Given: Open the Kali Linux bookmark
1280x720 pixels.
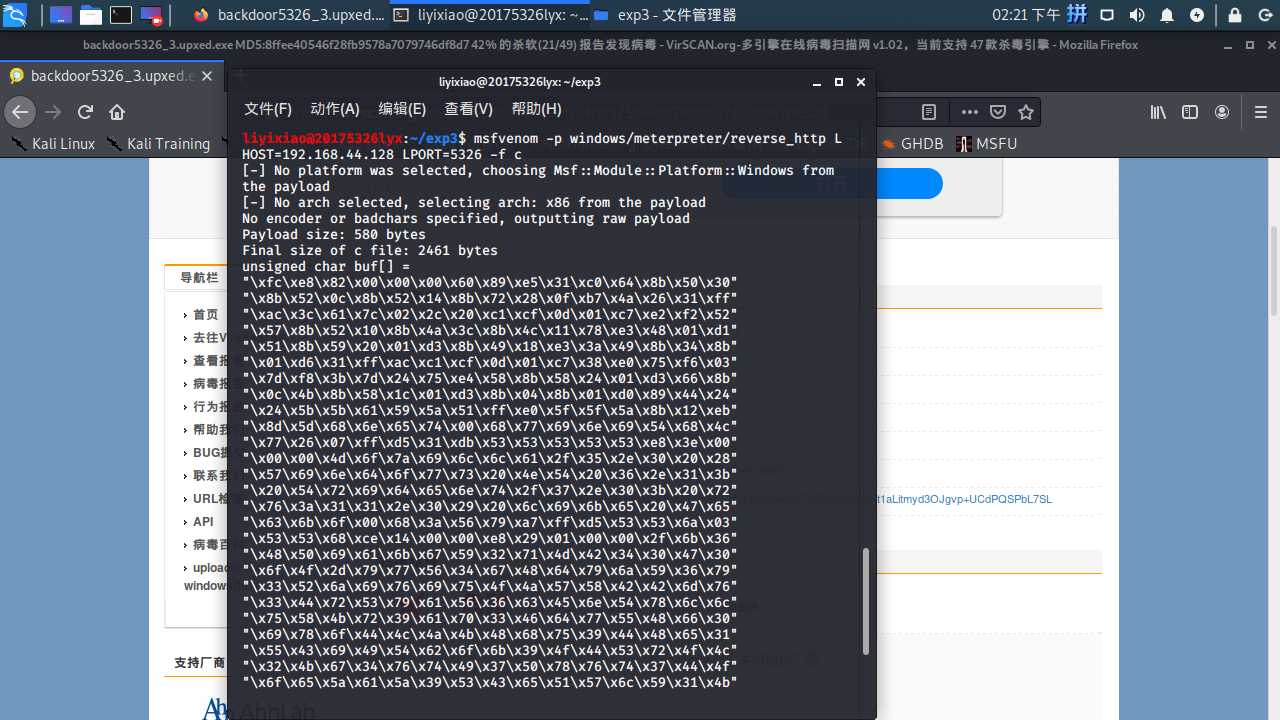Looking at the screenshot, I should pos(53,144).
